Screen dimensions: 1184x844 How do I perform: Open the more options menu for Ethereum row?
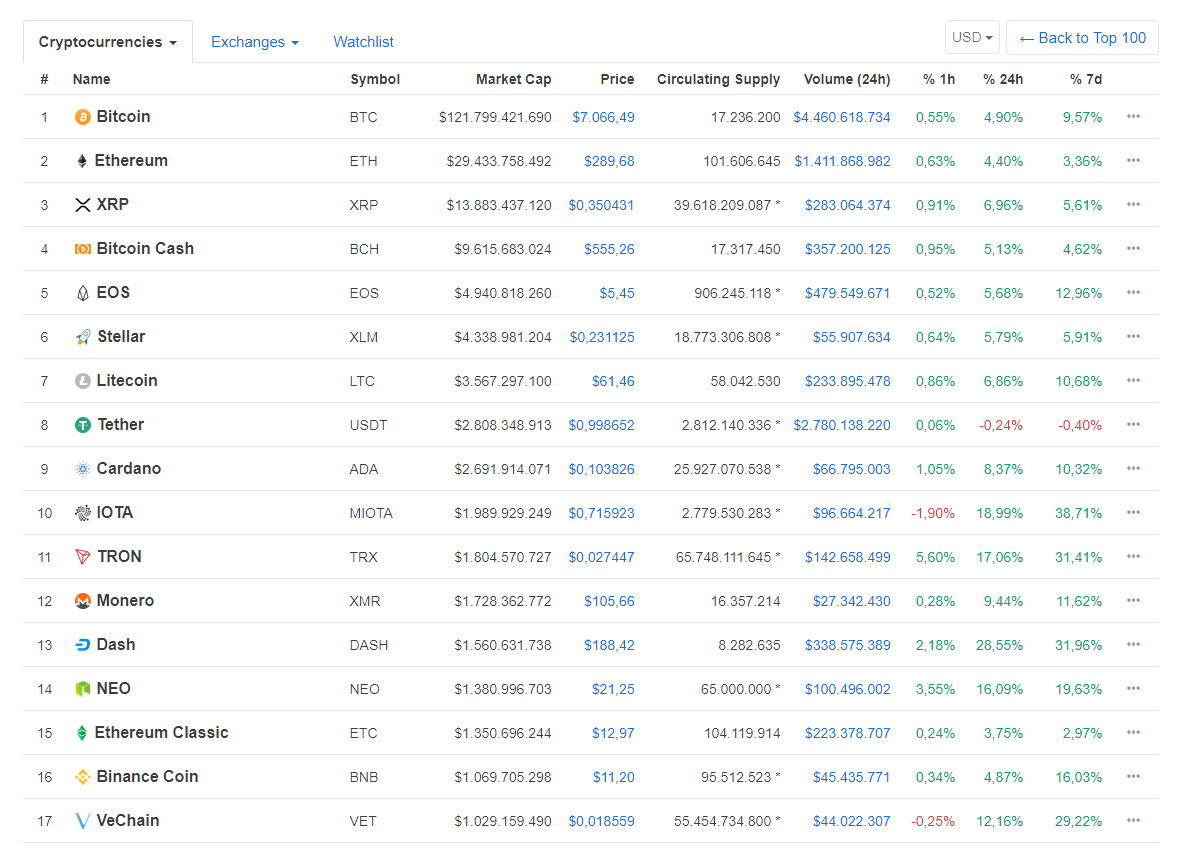pyautogui.click(x=1133, y=160)
